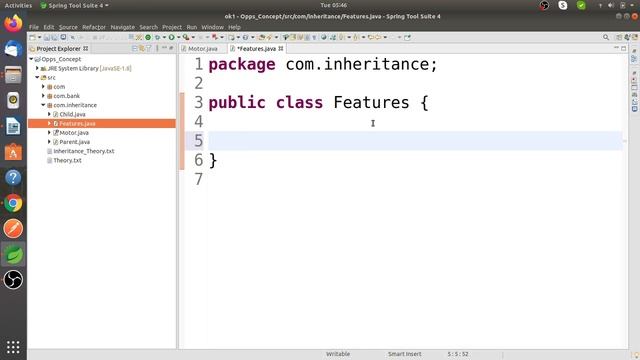Click the green Boot Dashboard toolbar icon
The height and width of the screenshot is (360, 640).
(147, 37)
